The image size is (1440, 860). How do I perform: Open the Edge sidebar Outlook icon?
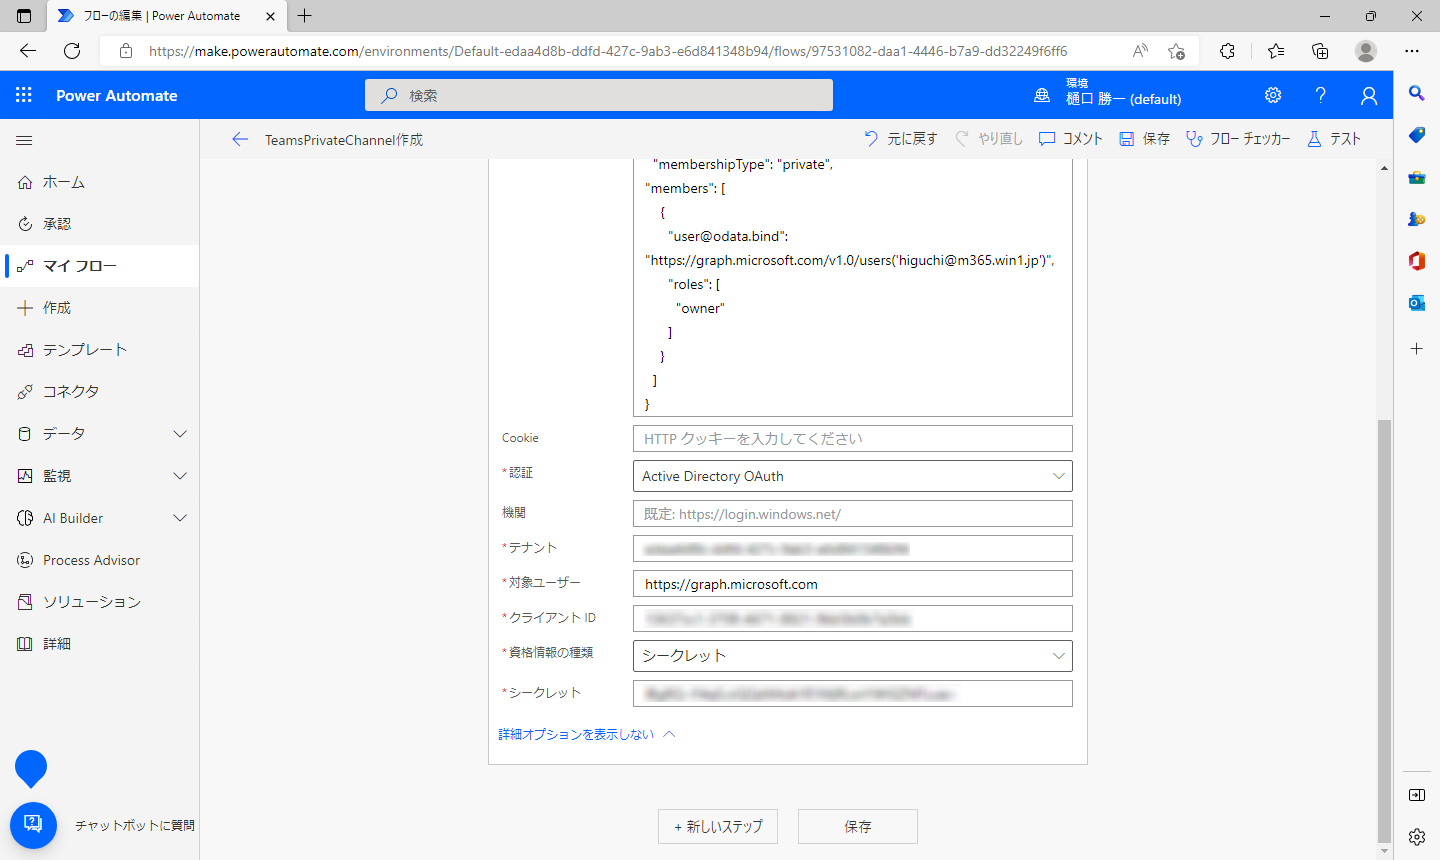click(x=1417, y=303)
